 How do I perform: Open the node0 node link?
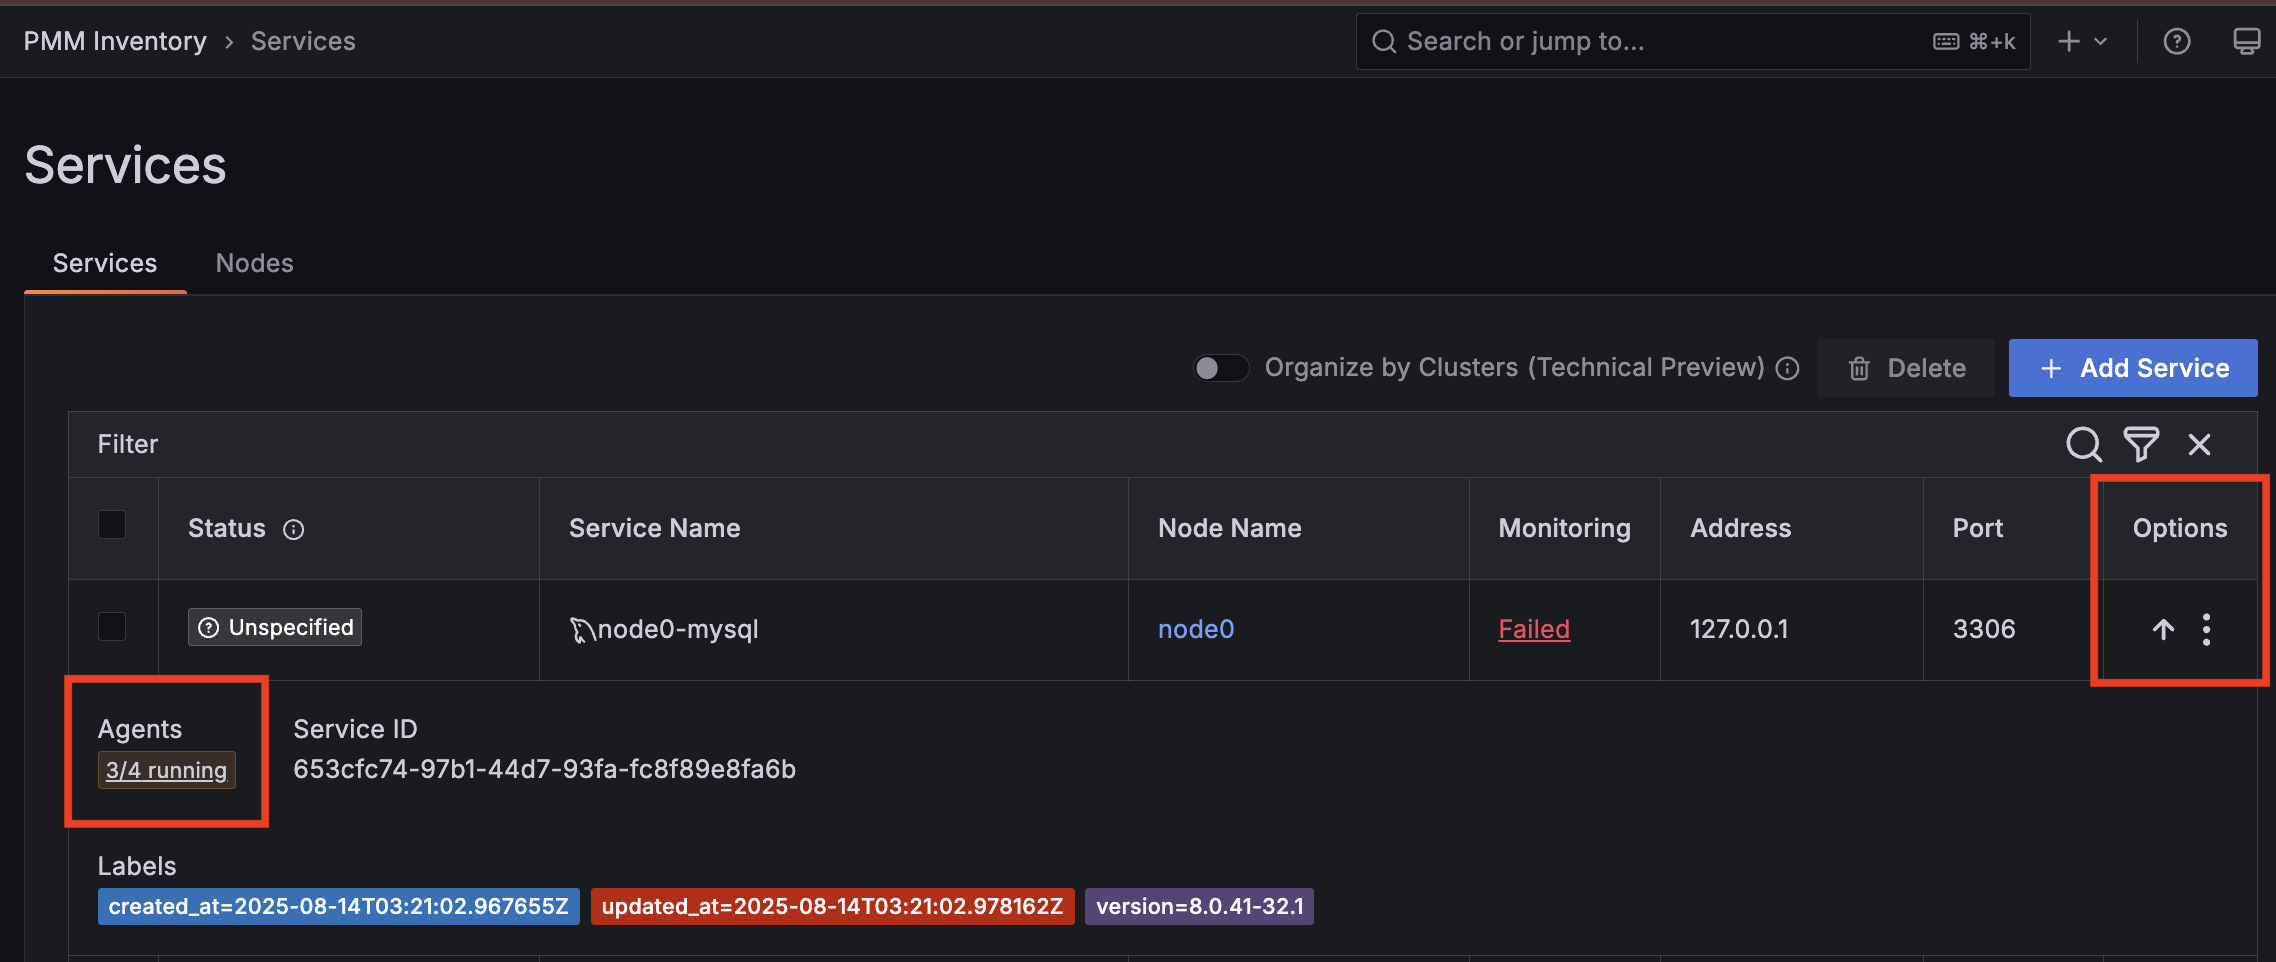tap(1196, 629)
